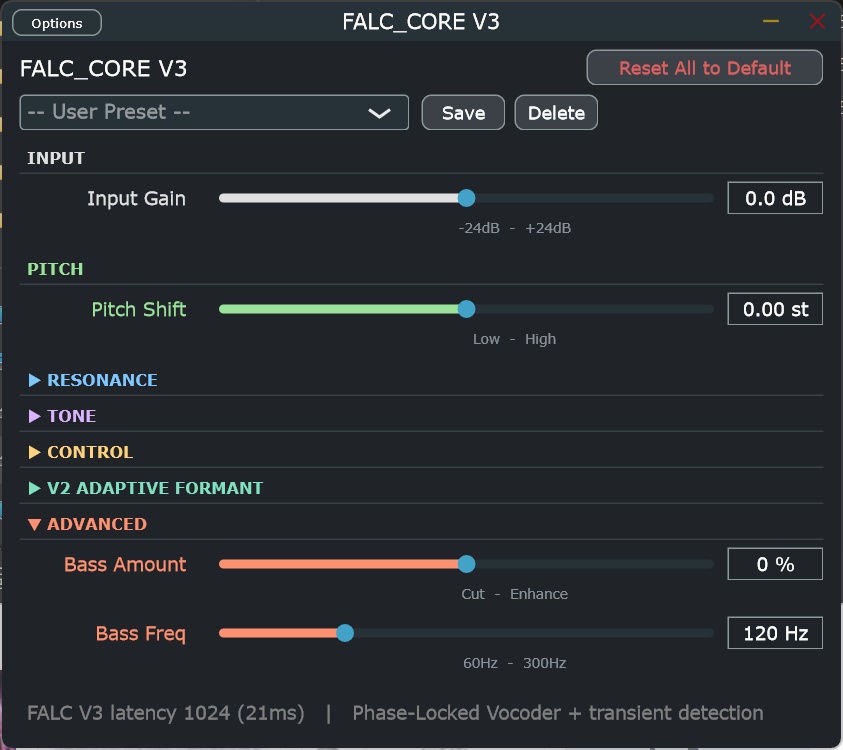This screenshot has height=750, width=843.
Task: Click the INPUT section header
Action: tap(56, 158)
